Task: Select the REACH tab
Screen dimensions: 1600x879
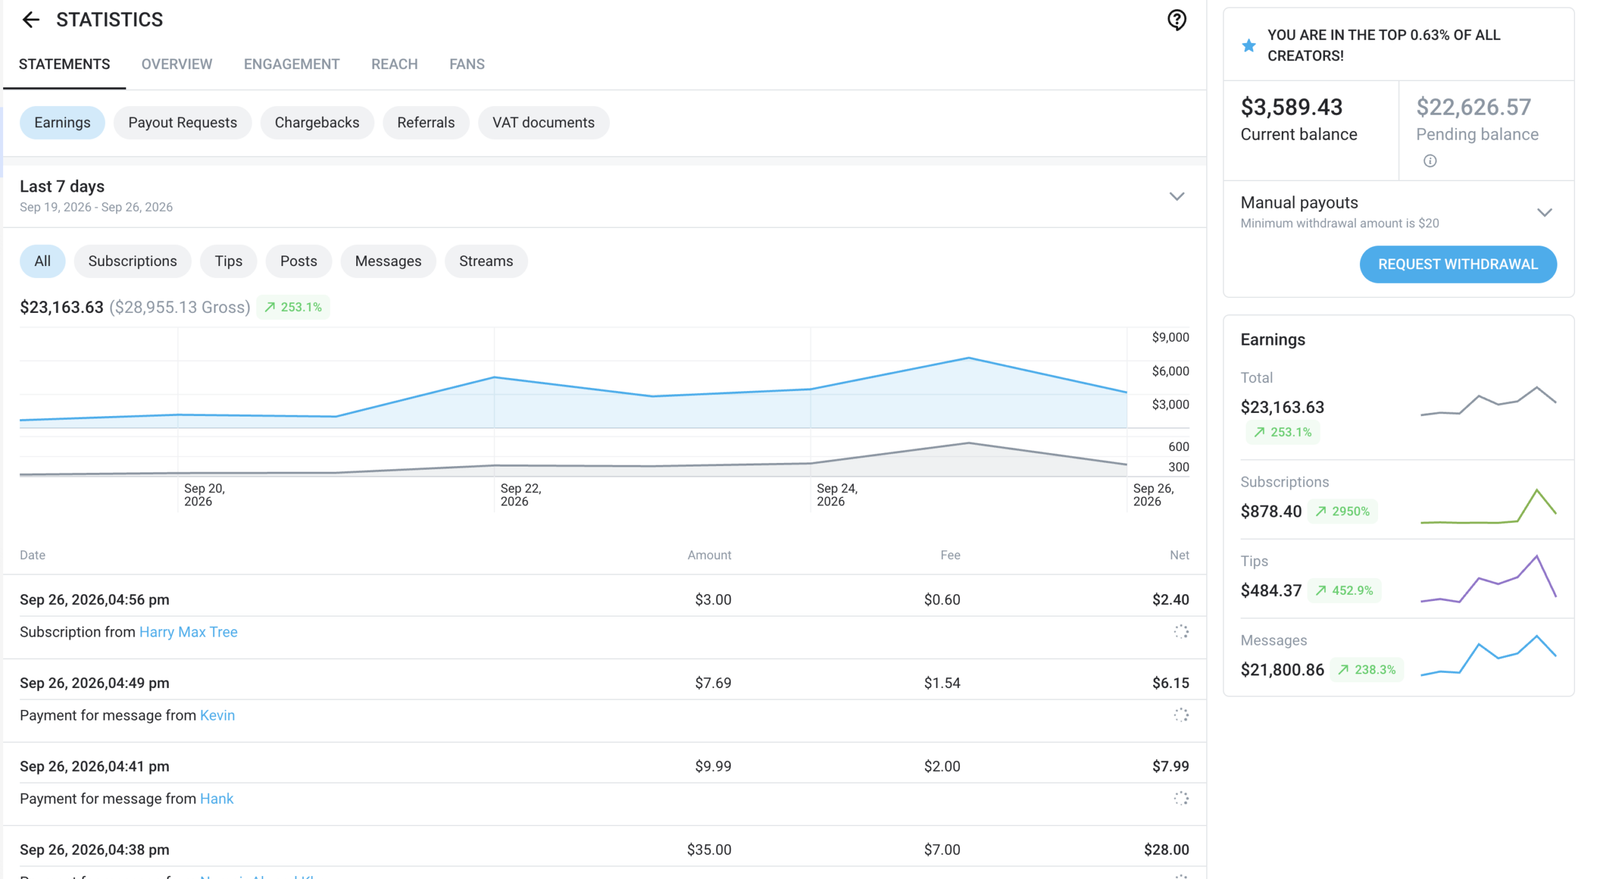Action: coord(395,64)
